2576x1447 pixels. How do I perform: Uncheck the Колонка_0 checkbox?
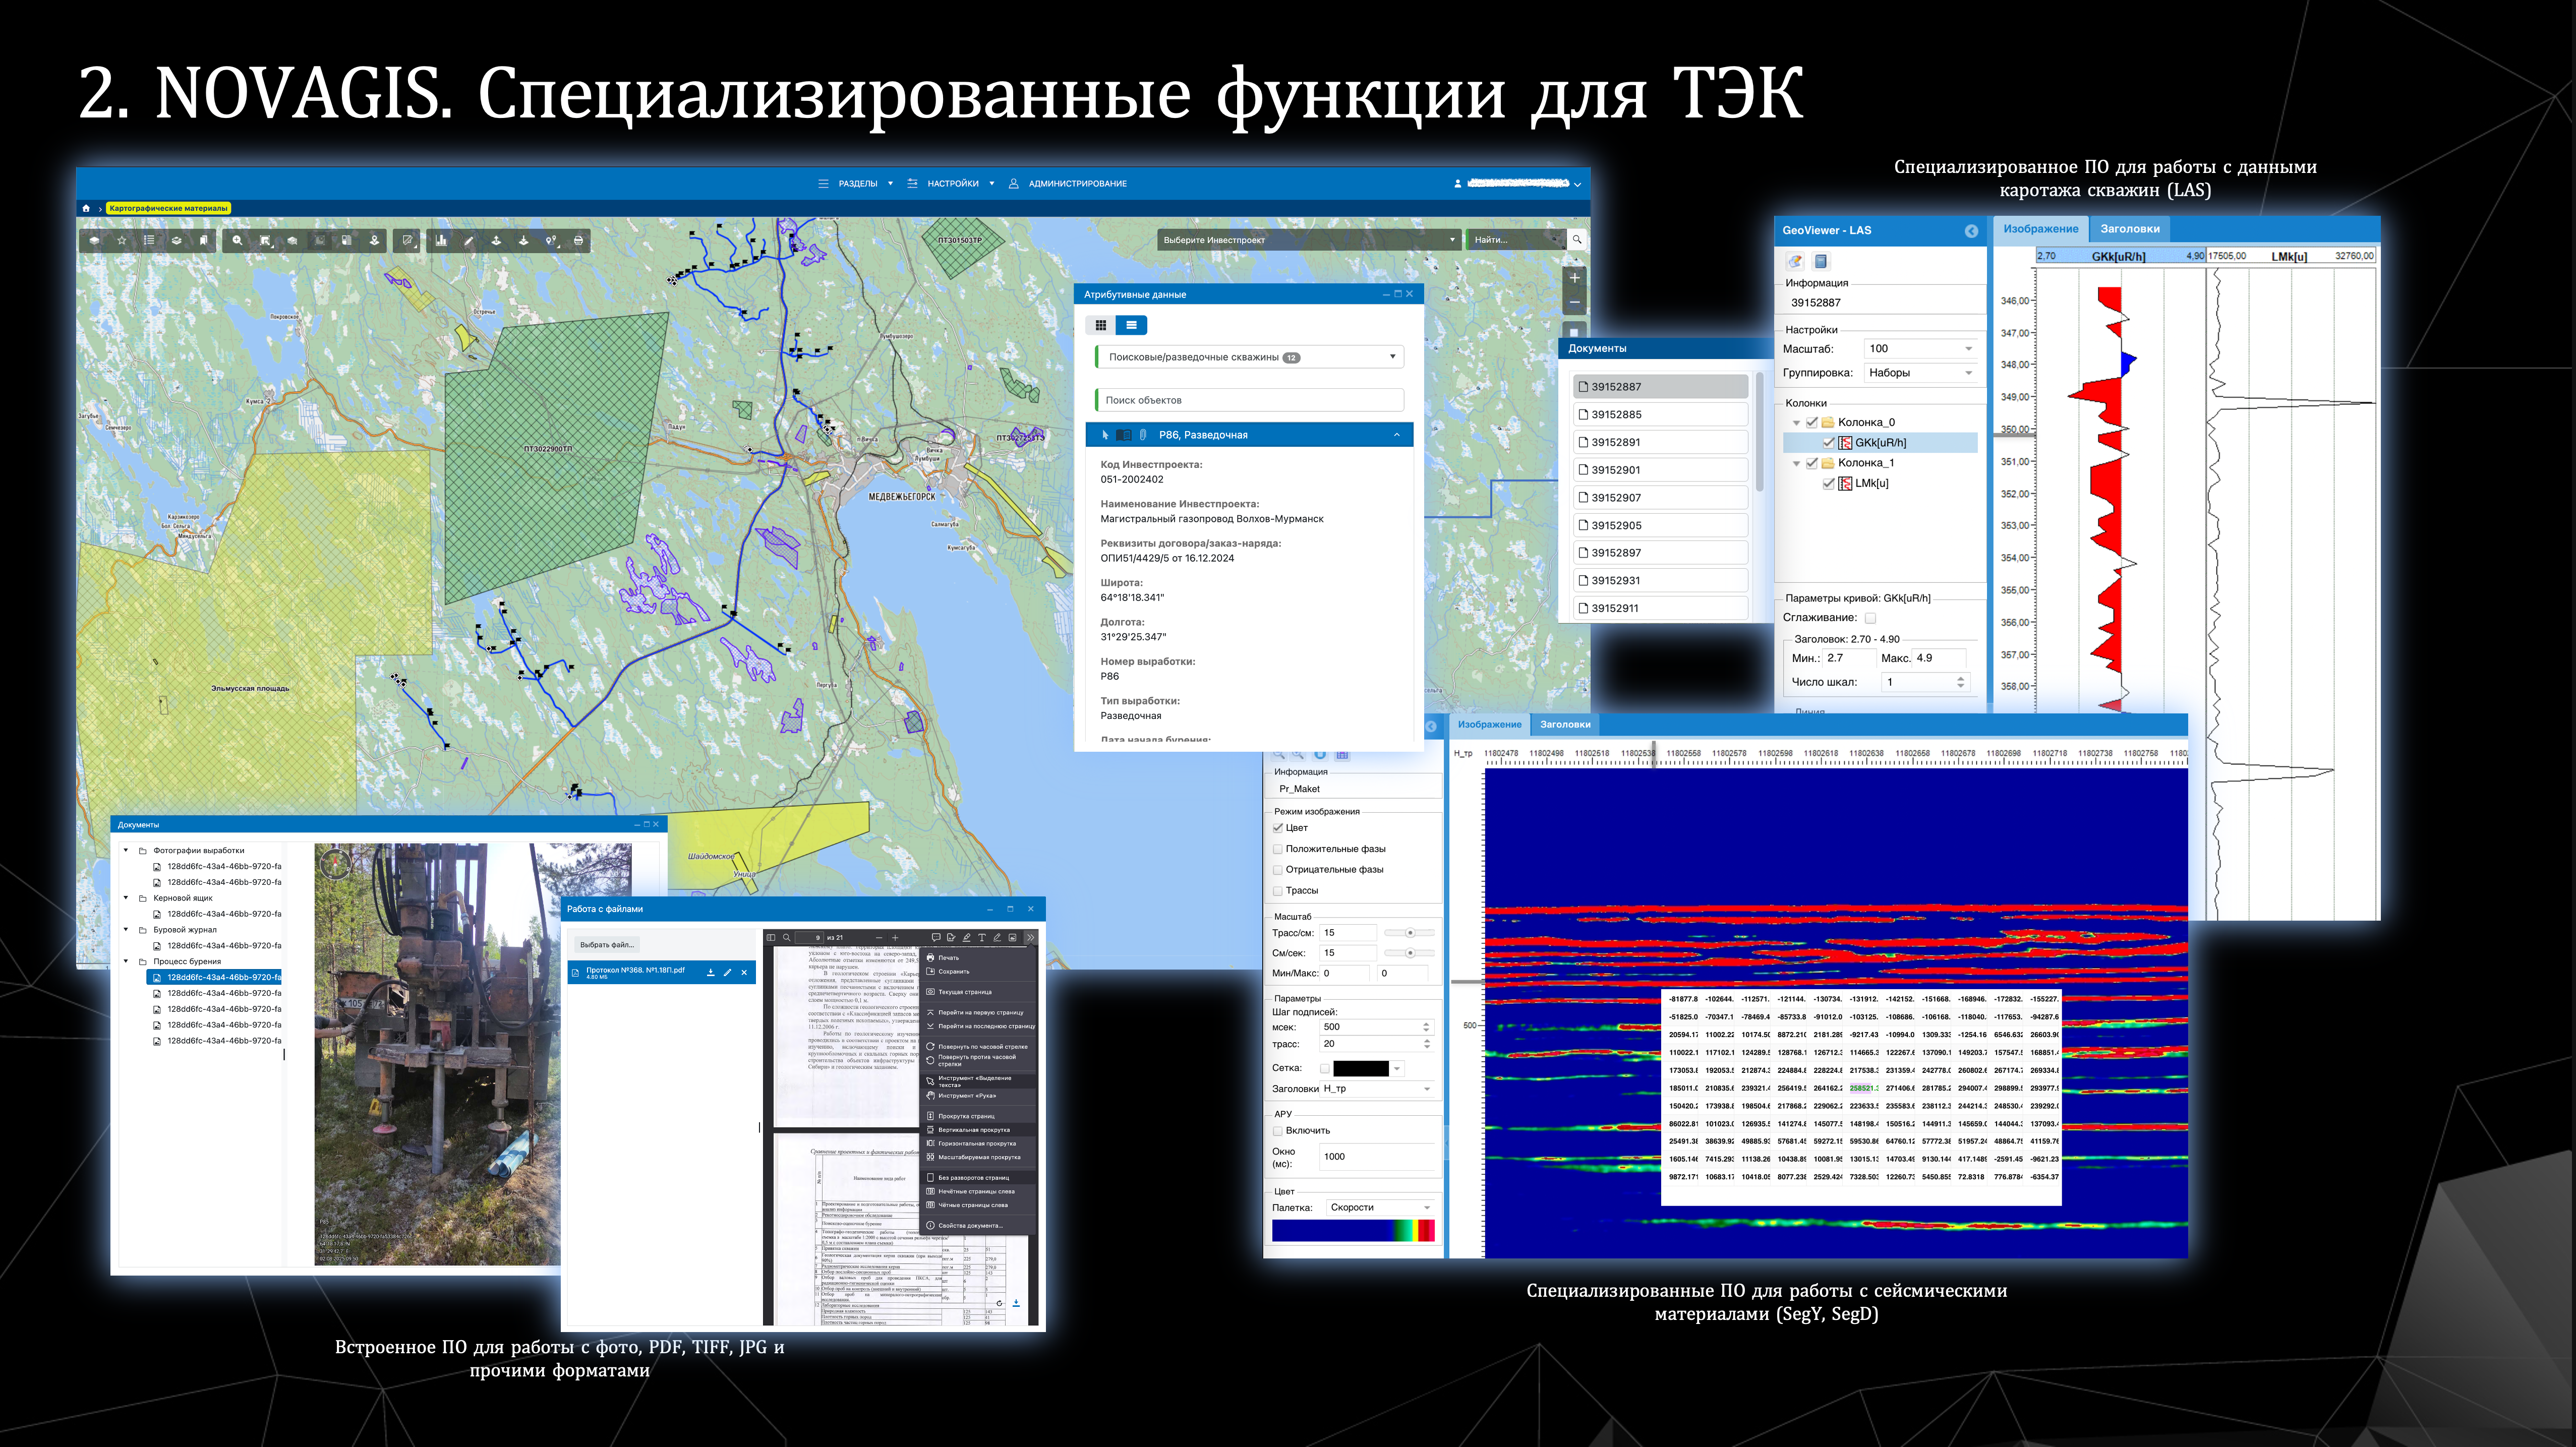click(x=1812, y=422)
